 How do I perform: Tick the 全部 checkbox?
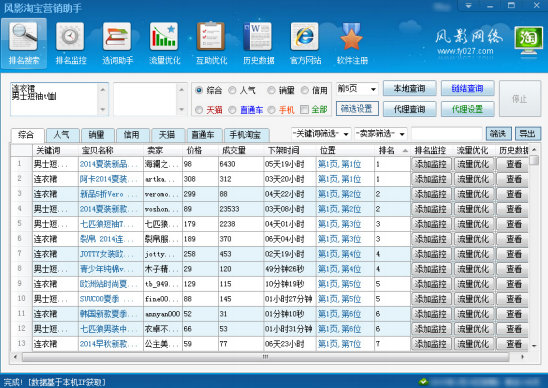click(x=304, y=110)
